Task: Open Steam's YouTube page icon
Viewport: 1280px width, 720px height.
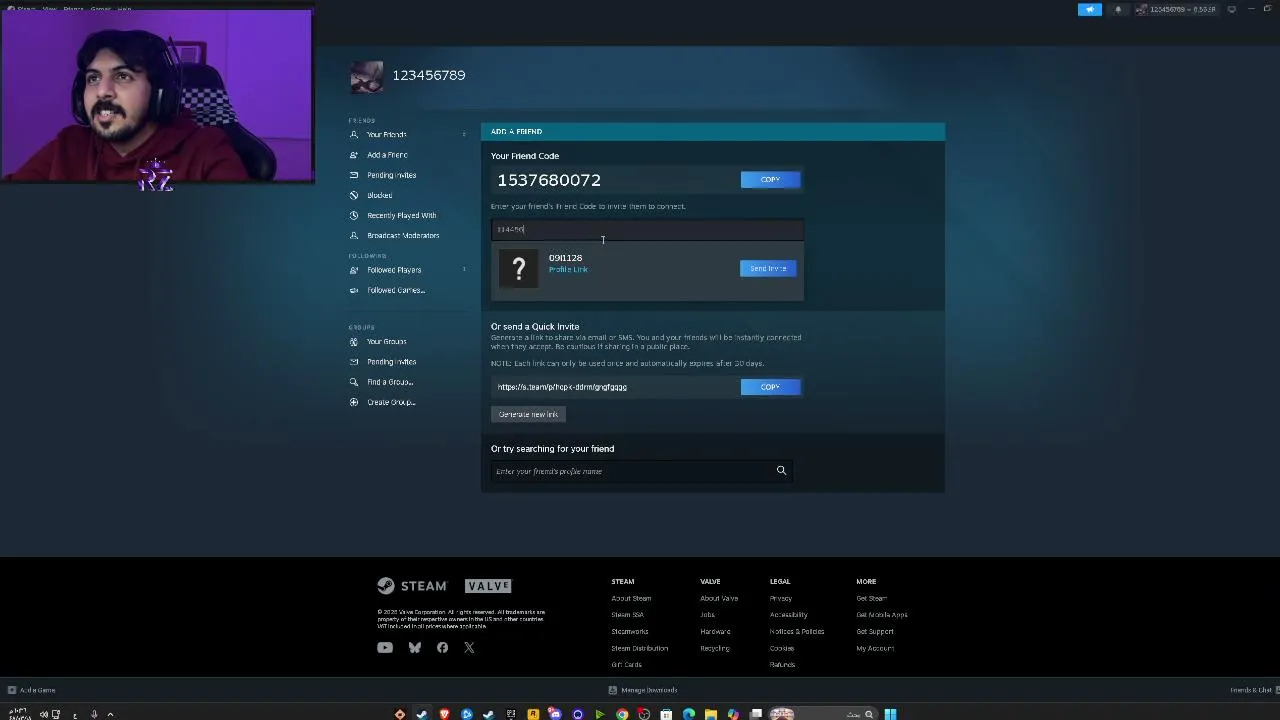Action: [385, 648]
